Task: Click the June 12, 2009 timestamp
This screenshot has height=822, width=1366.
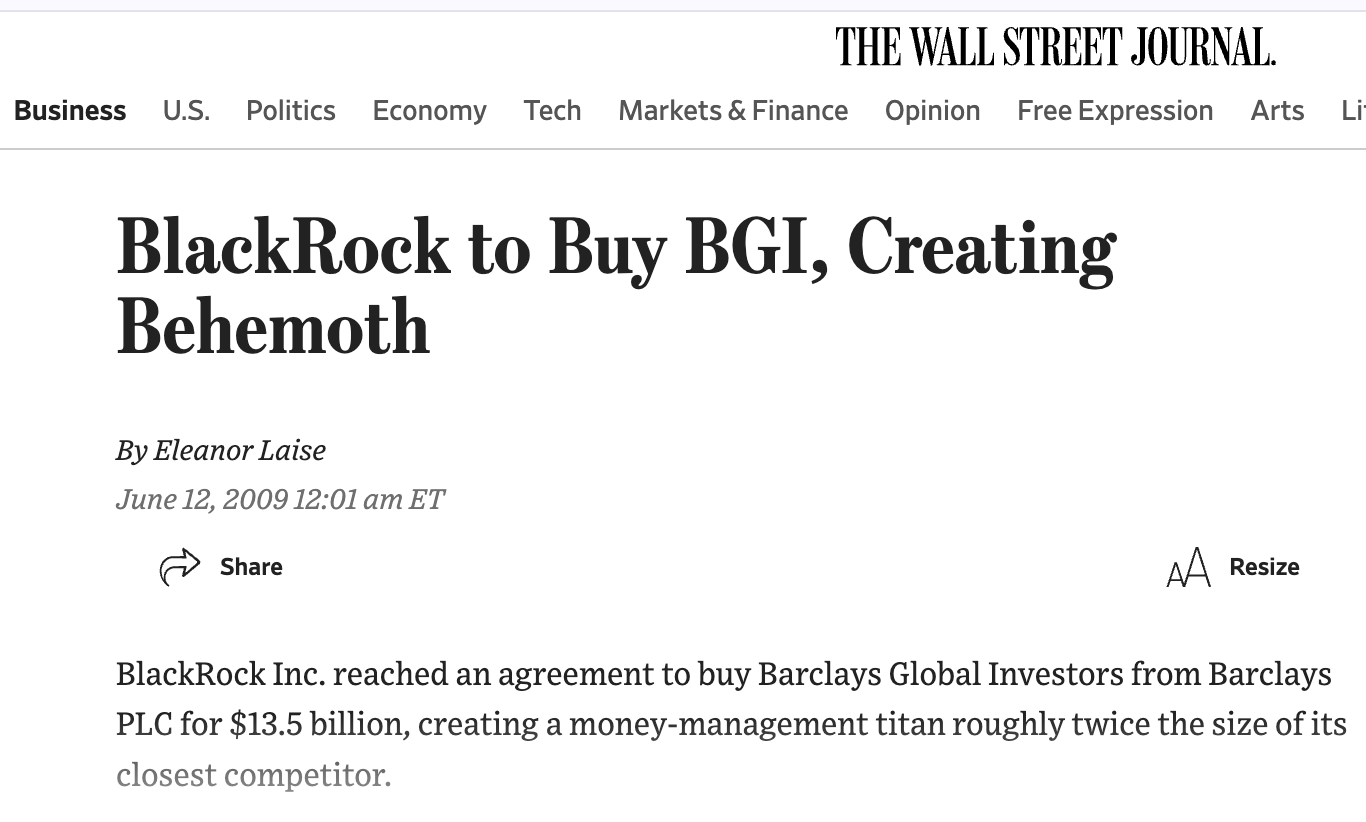Action: click(280, 498)
